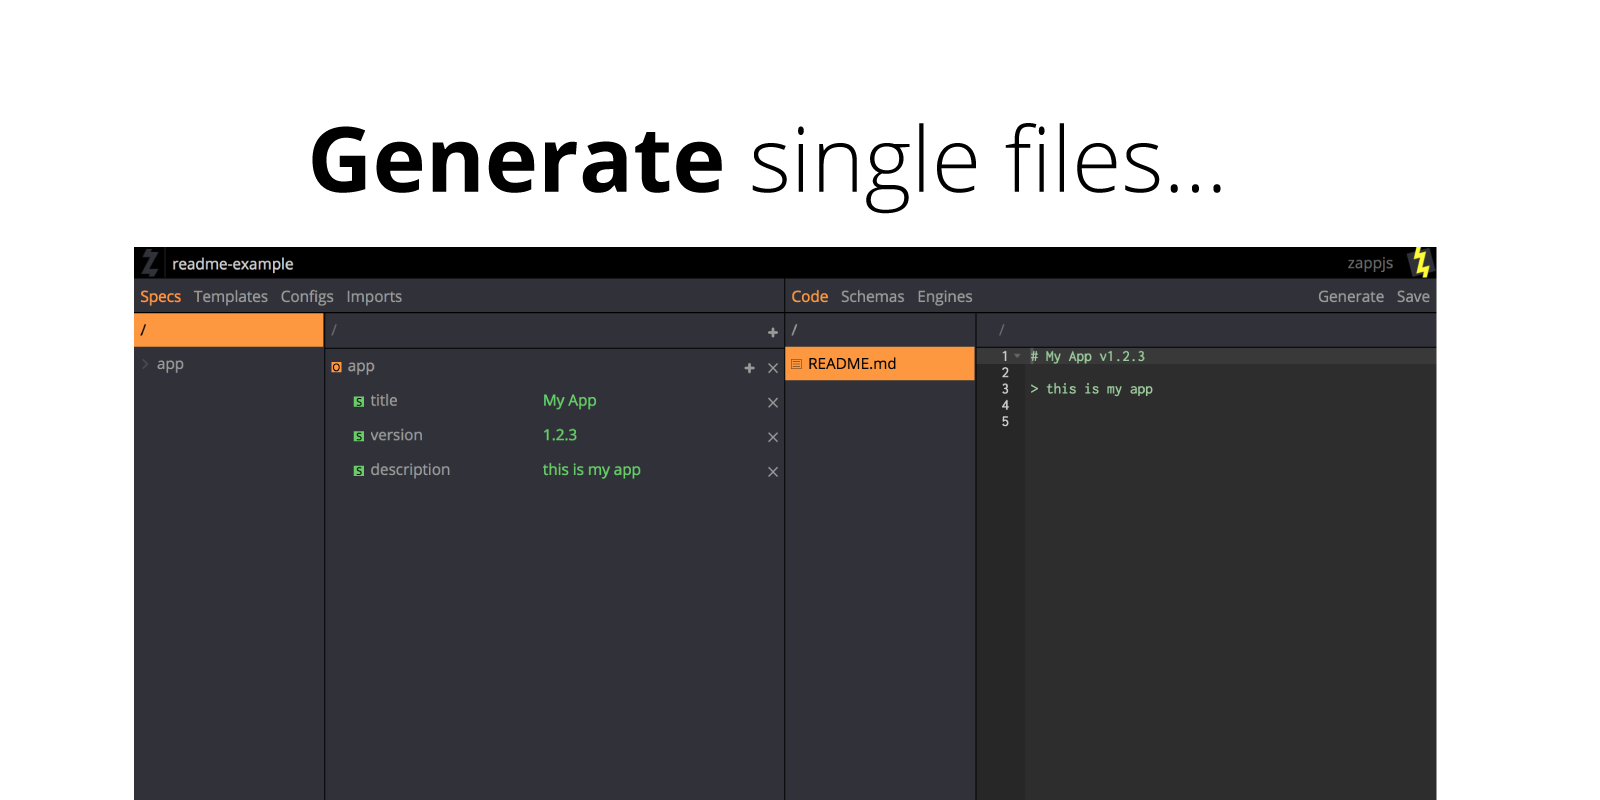Screen dimensions: 1600x800
Task: Click the Save button
Action: pyautogui.click(x=1413, y=296)
